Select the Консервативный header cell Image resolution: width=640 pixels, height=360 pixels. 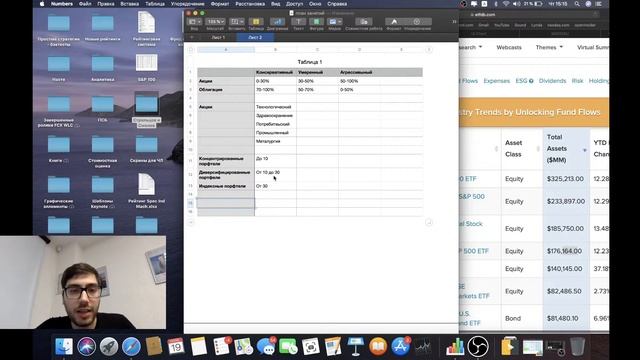tap(276, 72)
